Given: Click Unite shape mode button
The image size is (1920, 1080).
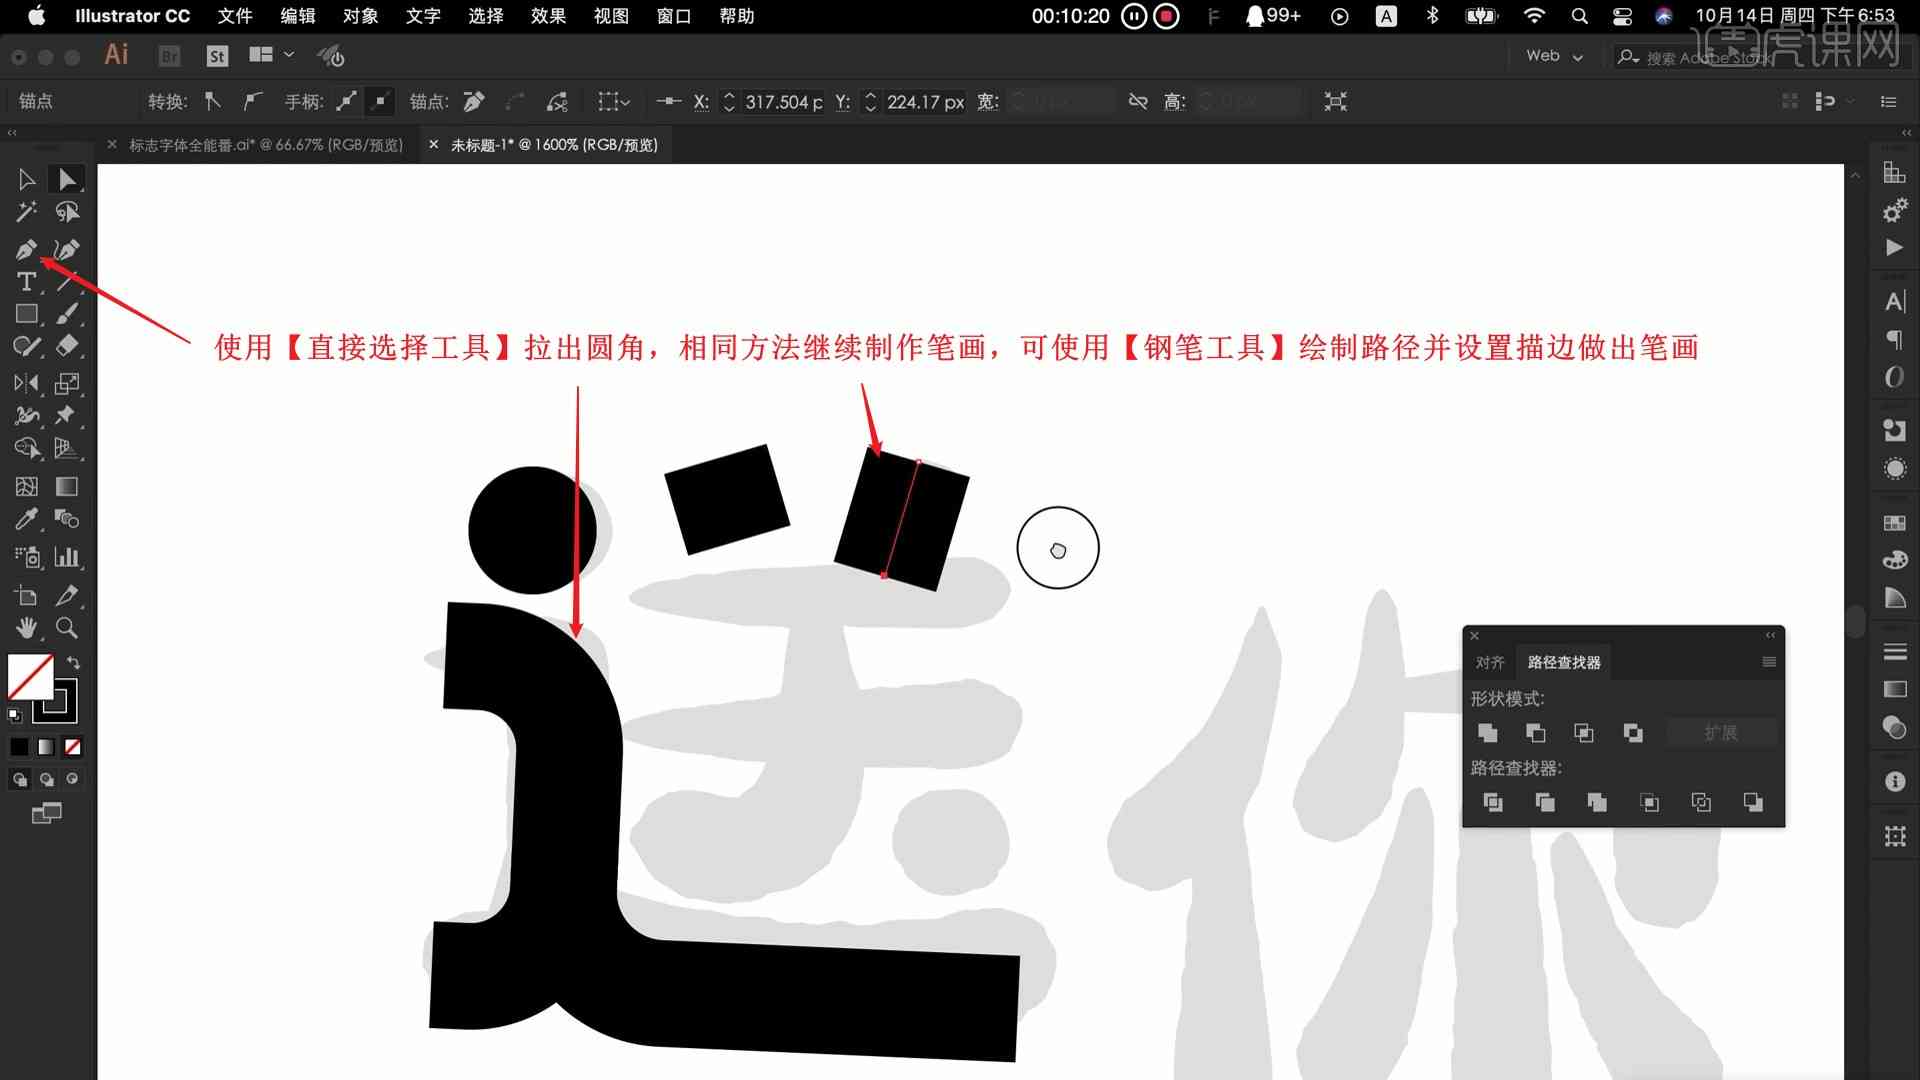Looking at the screenshot, I should [1487, 732].
